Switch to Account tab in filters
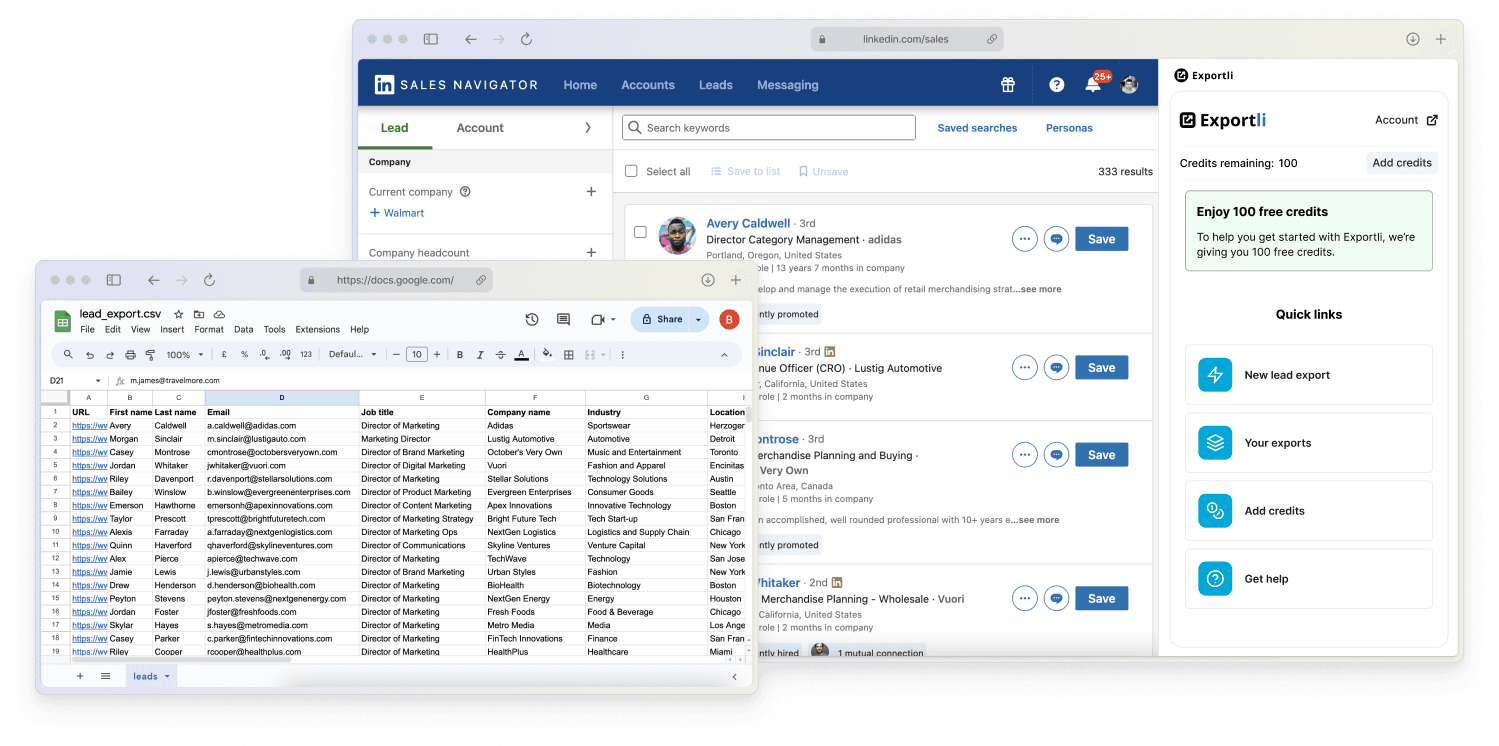 (x=480, y=128)
